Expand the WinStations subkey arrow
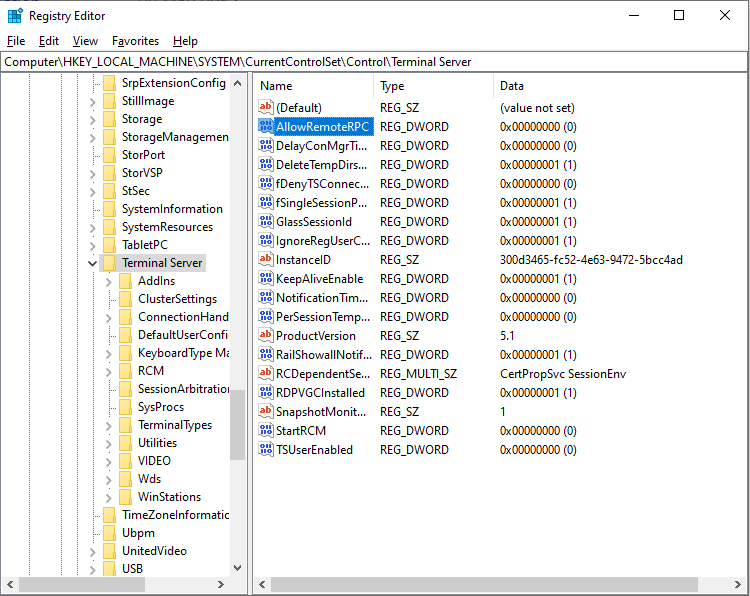This screenshot has width=750, height=596. (x=109, y=497)
